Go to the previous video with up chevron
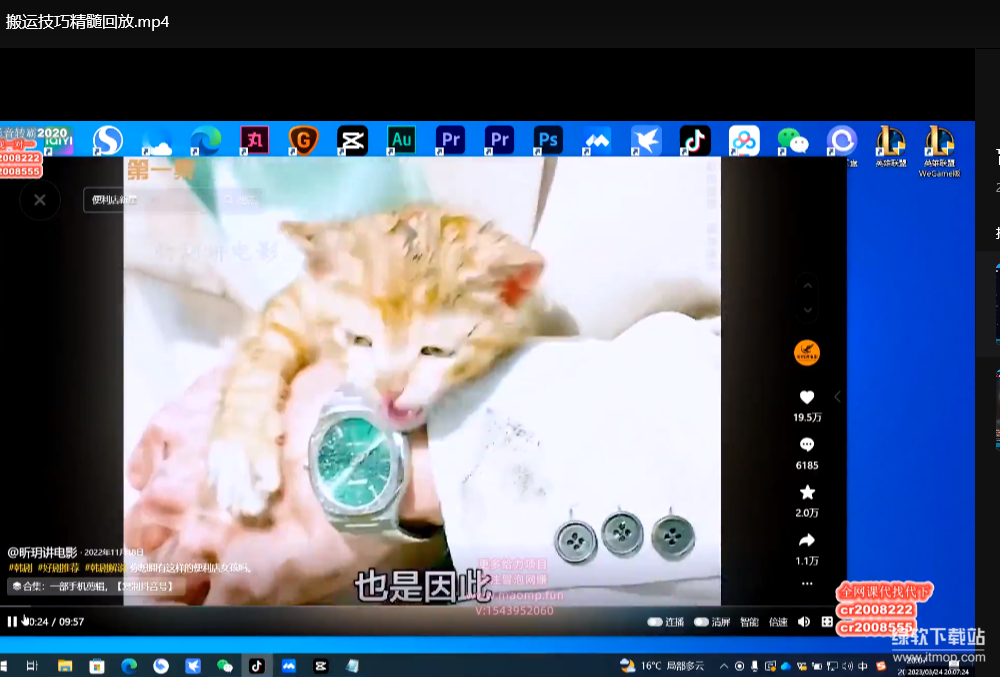The width and height of the screenshot is (1000, 677). [x=807, y=286]
